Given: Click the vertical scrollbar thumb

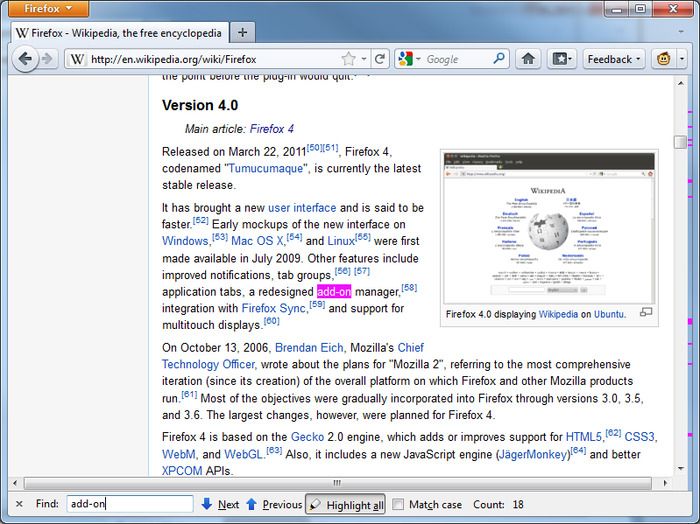Looking at the screenshot, I should click(x=681, y=142).
